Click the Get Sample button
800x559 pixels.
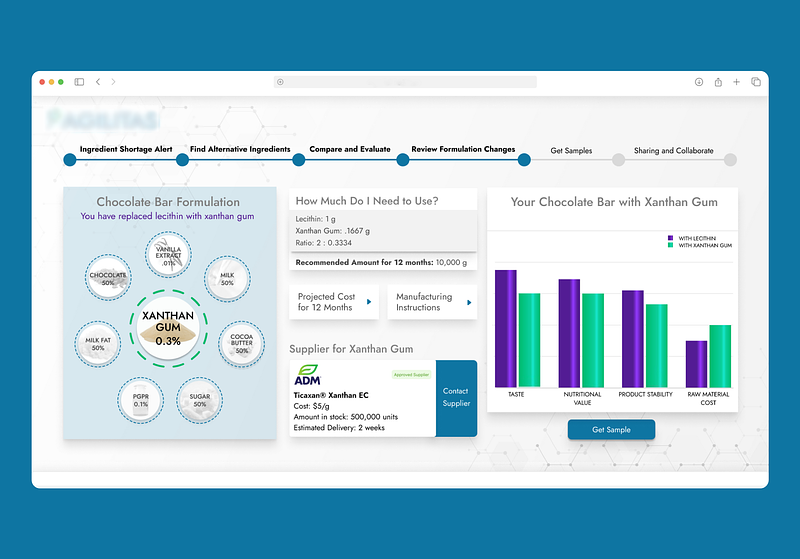tap(612, 429)
